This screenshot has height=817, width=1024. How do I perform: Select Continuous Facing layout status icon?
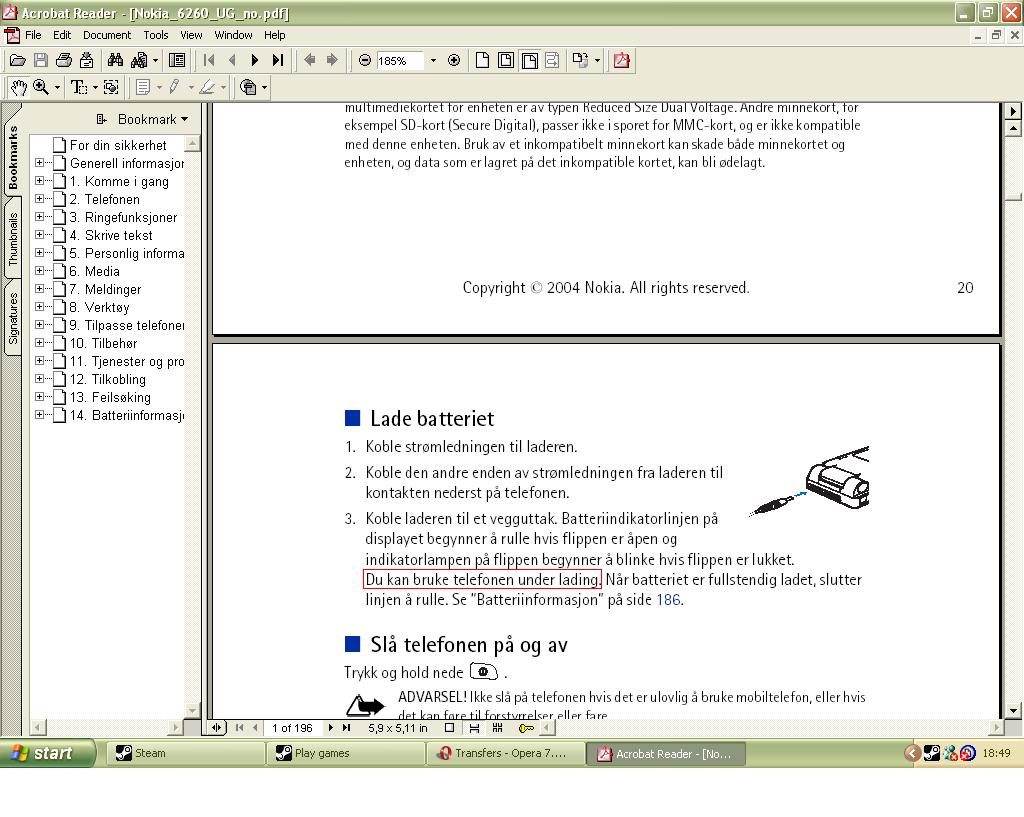[x=498, y=728]
